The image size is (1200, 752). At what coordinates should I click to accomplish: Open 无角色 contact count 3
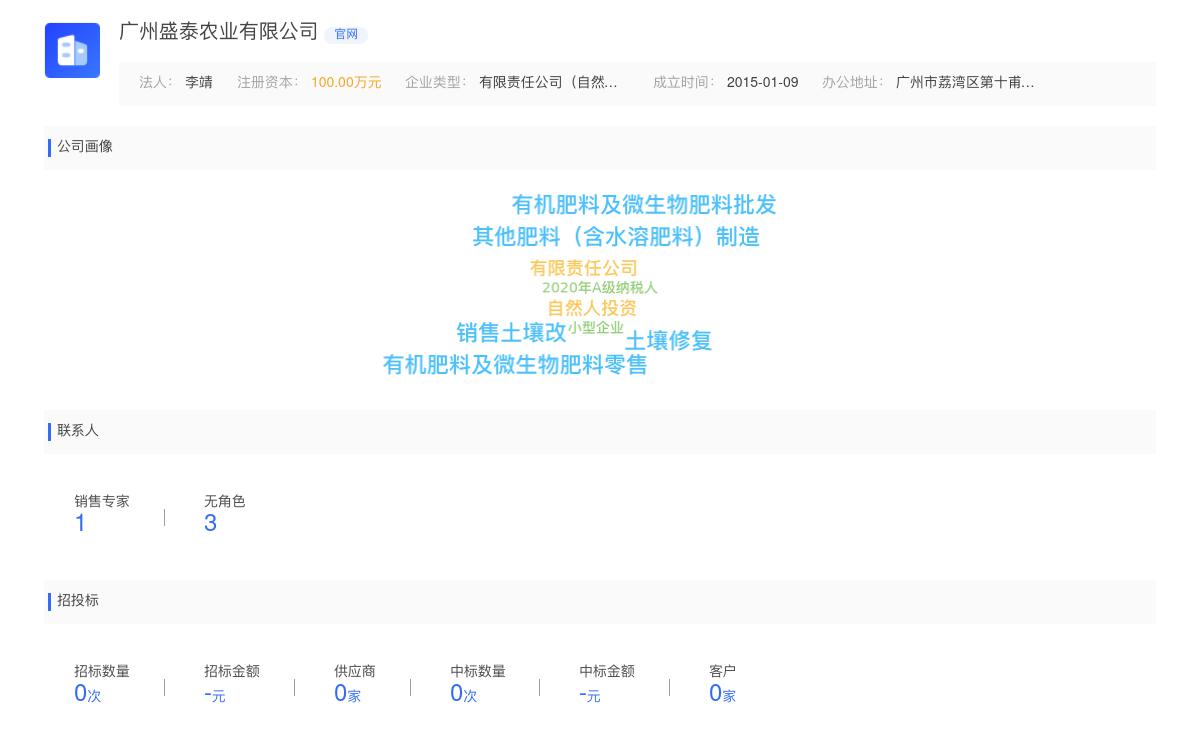pos(210,523)
